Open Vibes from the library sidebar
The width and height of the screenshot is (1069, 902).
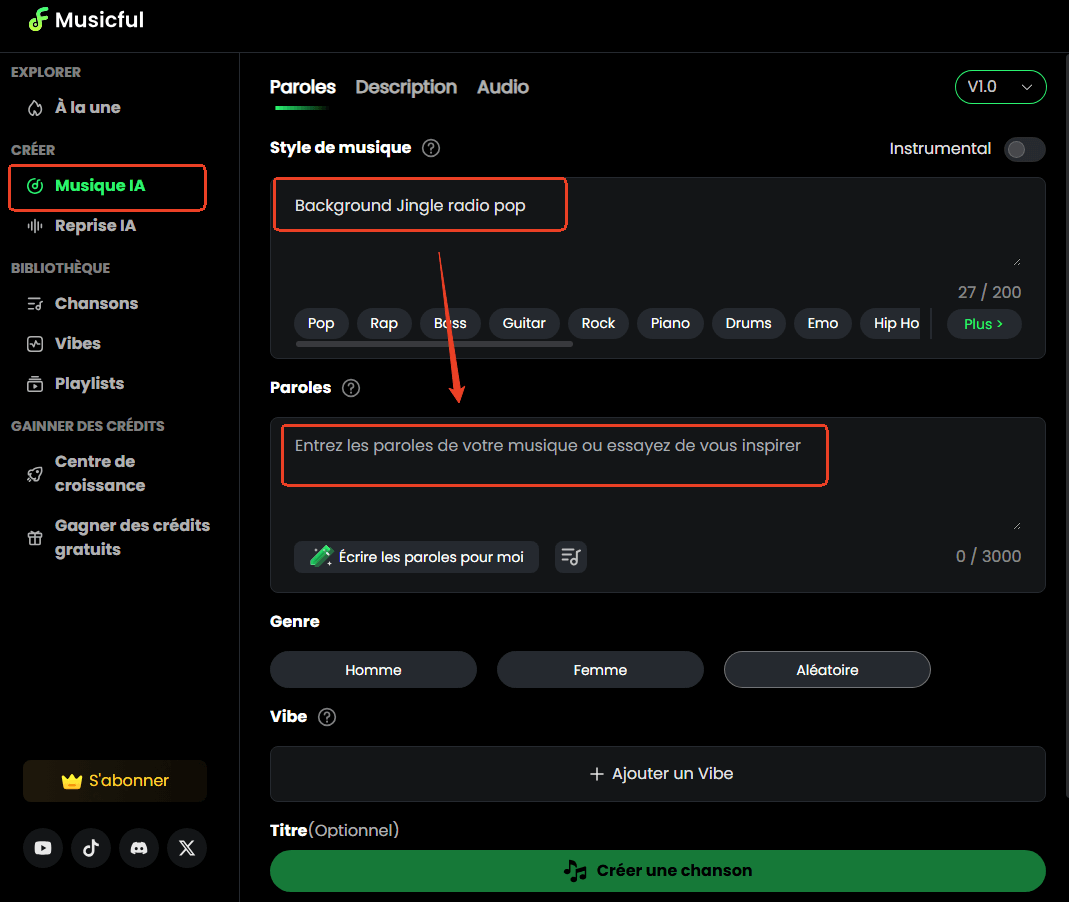pyautogui.click(x=76, y=343)
